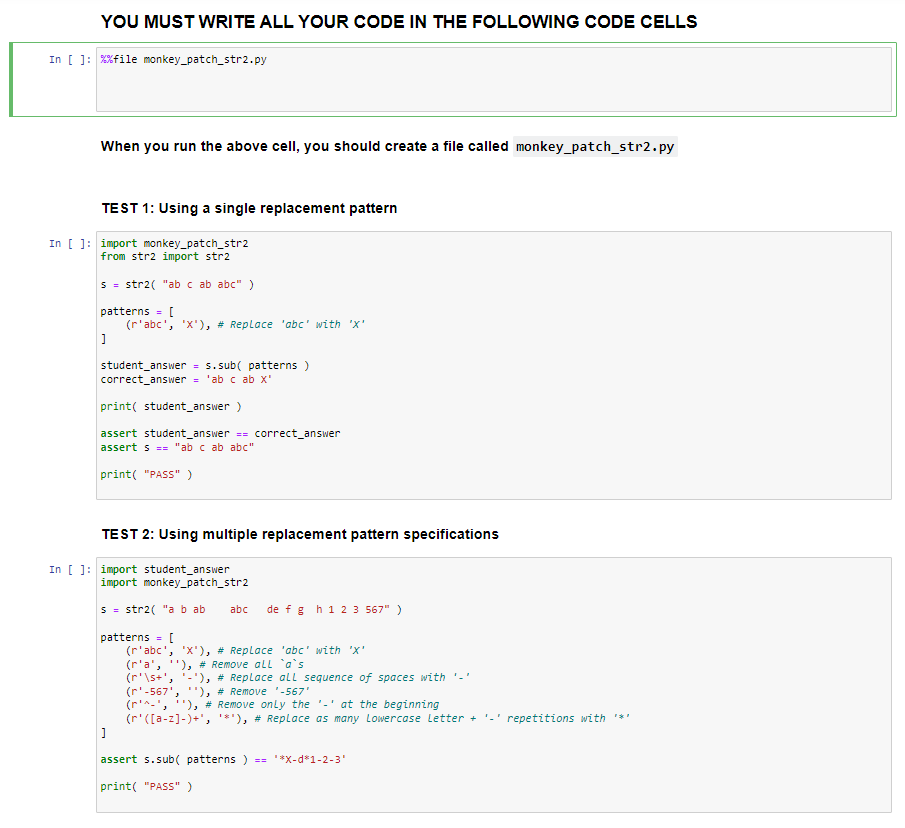Click the Remove all a's comment in TEST 2

[250, 664]
